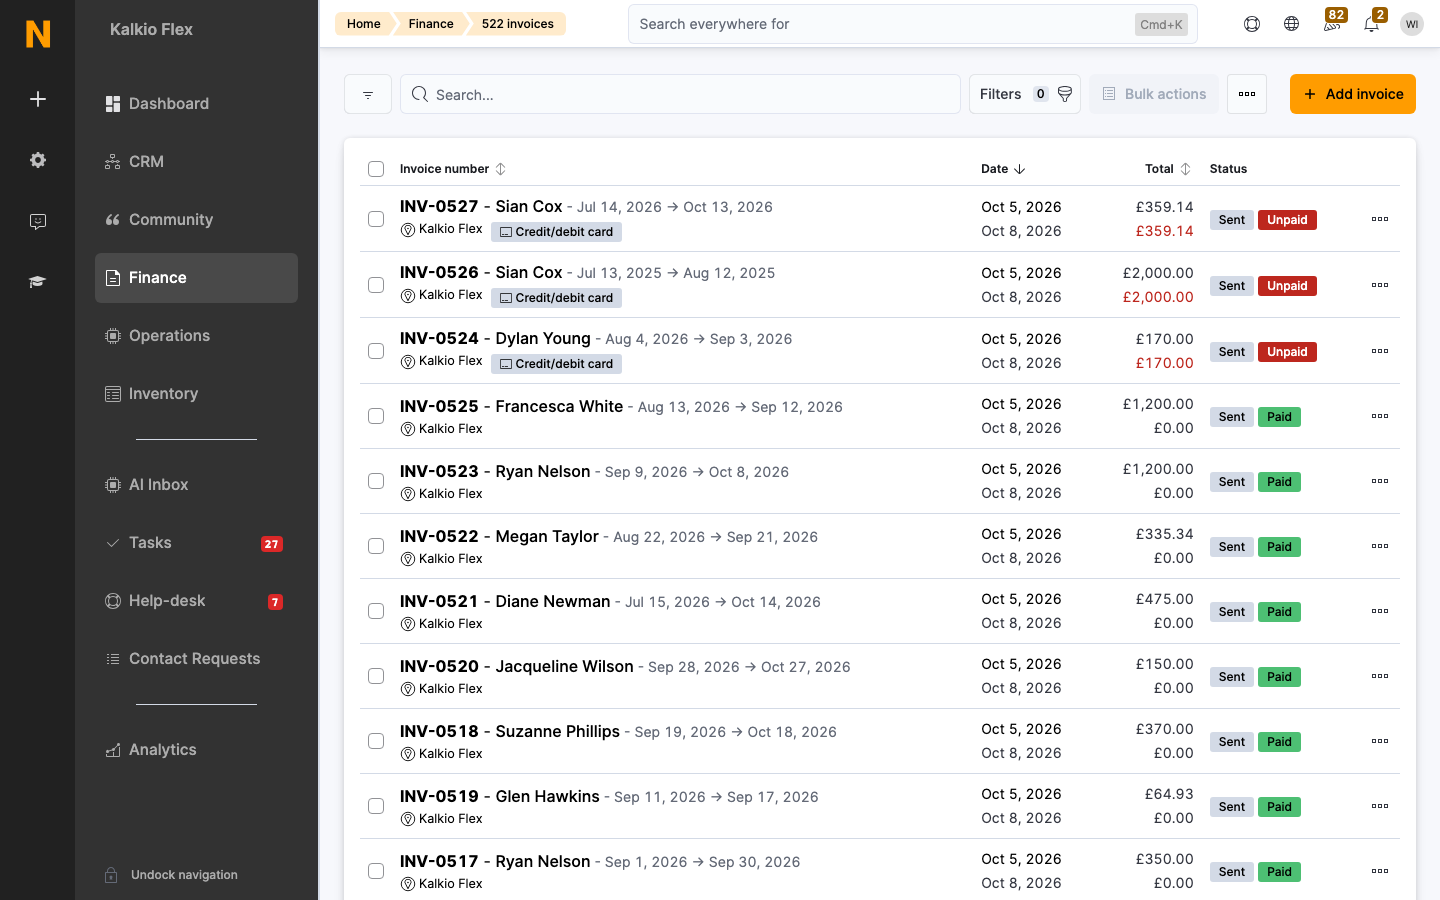Open the Help-desk menu item
The image size is (1440, 900).
[x=196, y=601]
